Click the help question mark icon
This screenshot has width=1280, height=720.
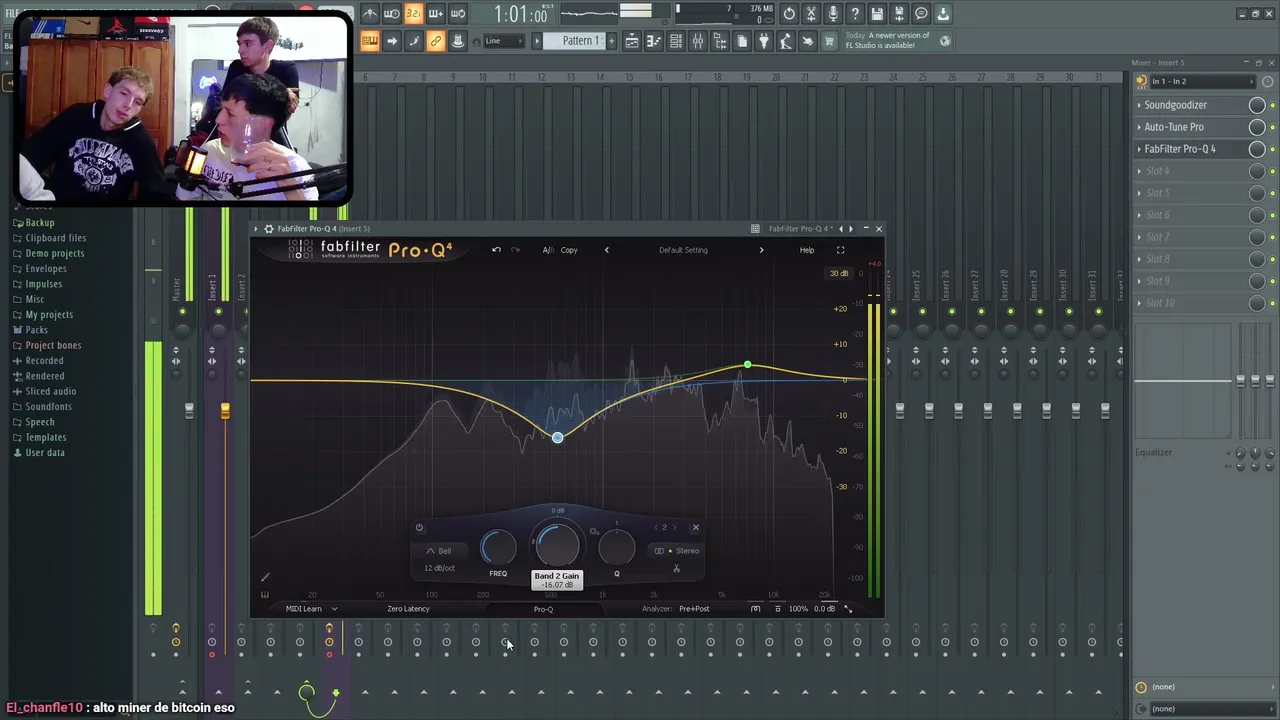click(855, 13)
